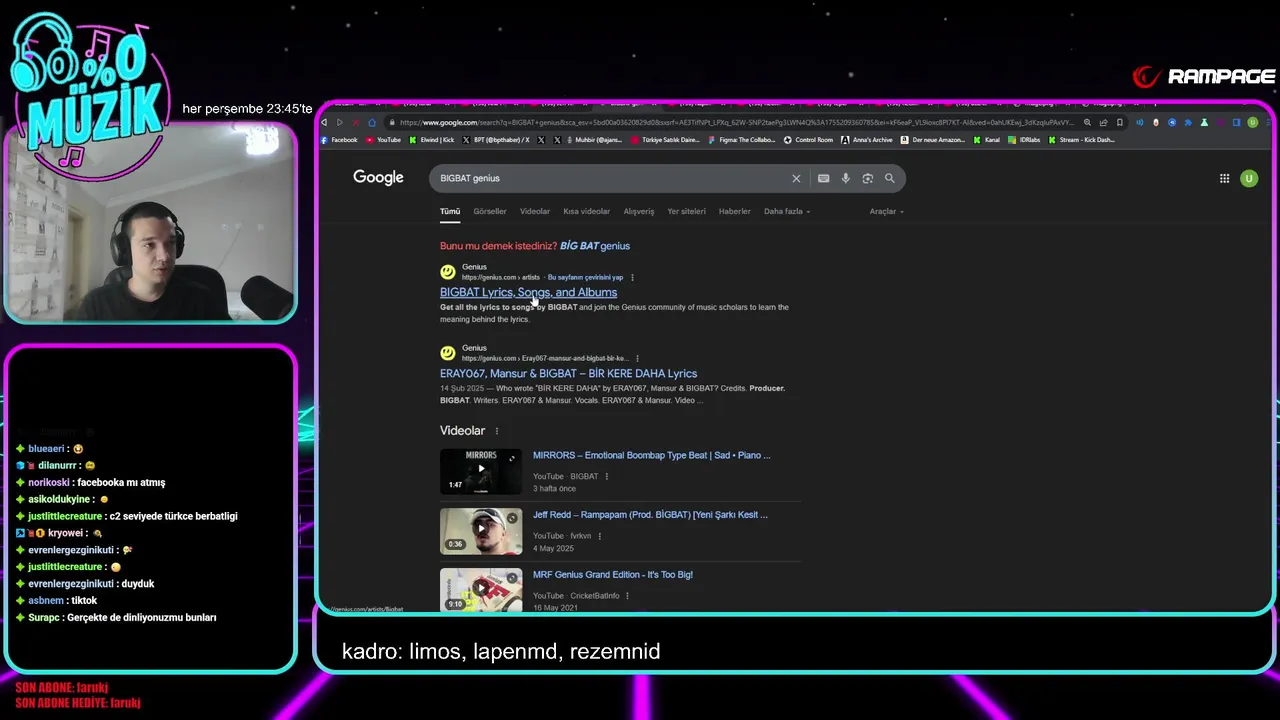Viewport: 1280px width, 720px height.
Task: Click the Google logo
Action: pos(378,178)
